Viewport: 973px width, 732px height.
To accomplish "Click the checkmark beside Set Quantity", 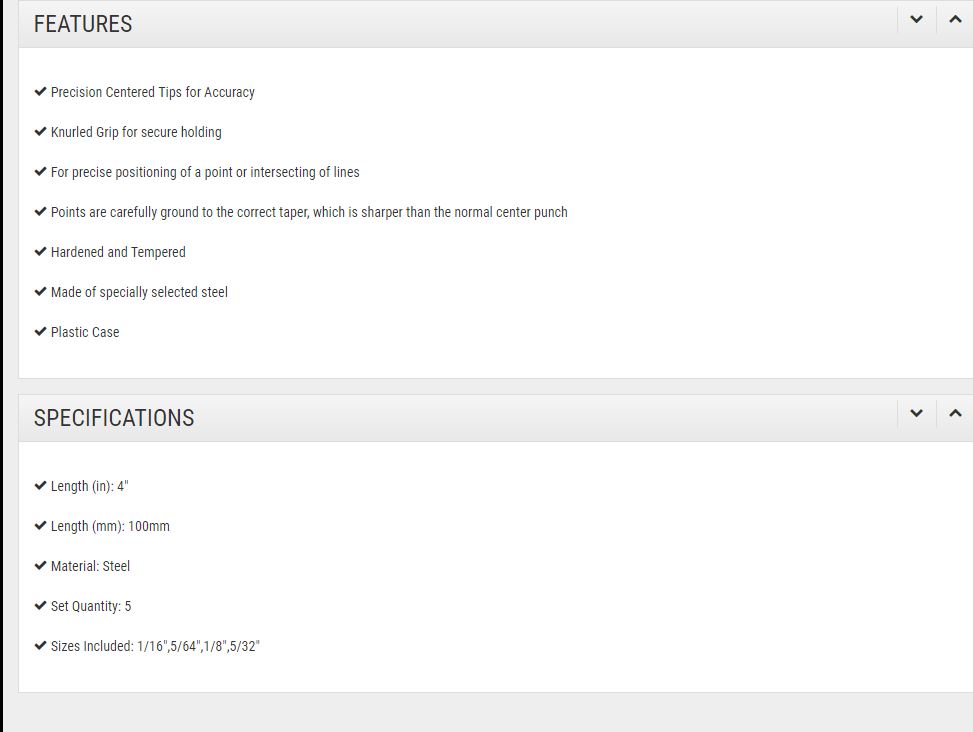I will (x=41, y=606).
